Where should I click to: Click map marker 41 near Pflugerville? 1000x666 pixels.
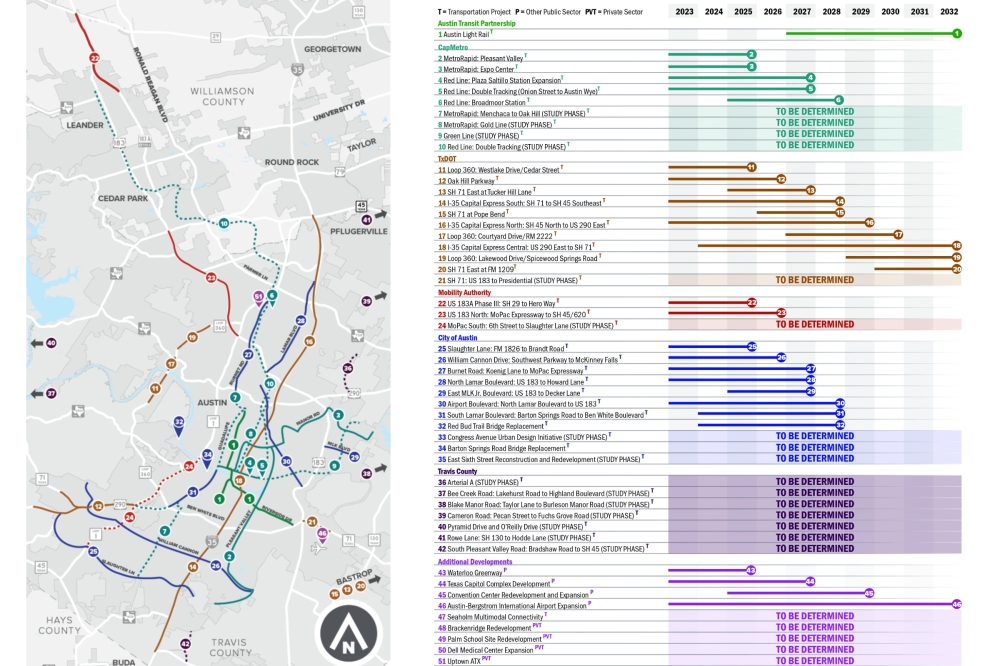(x=367, y=219)
